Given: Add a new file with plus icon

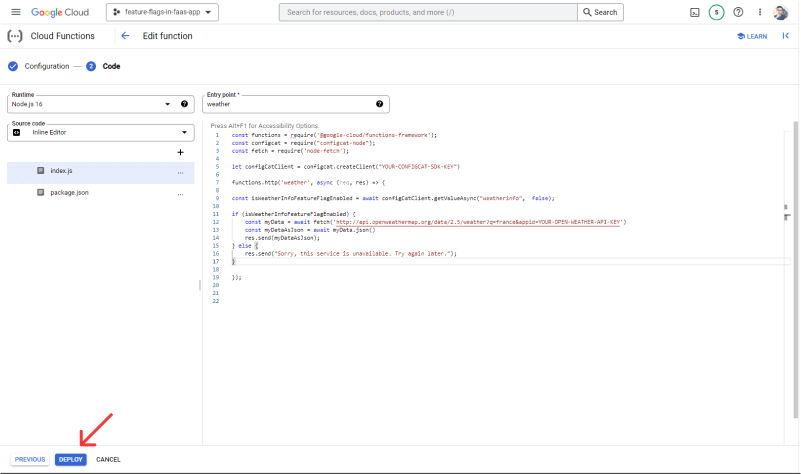Looking at the screenshot, I should (x=180, y=152).
